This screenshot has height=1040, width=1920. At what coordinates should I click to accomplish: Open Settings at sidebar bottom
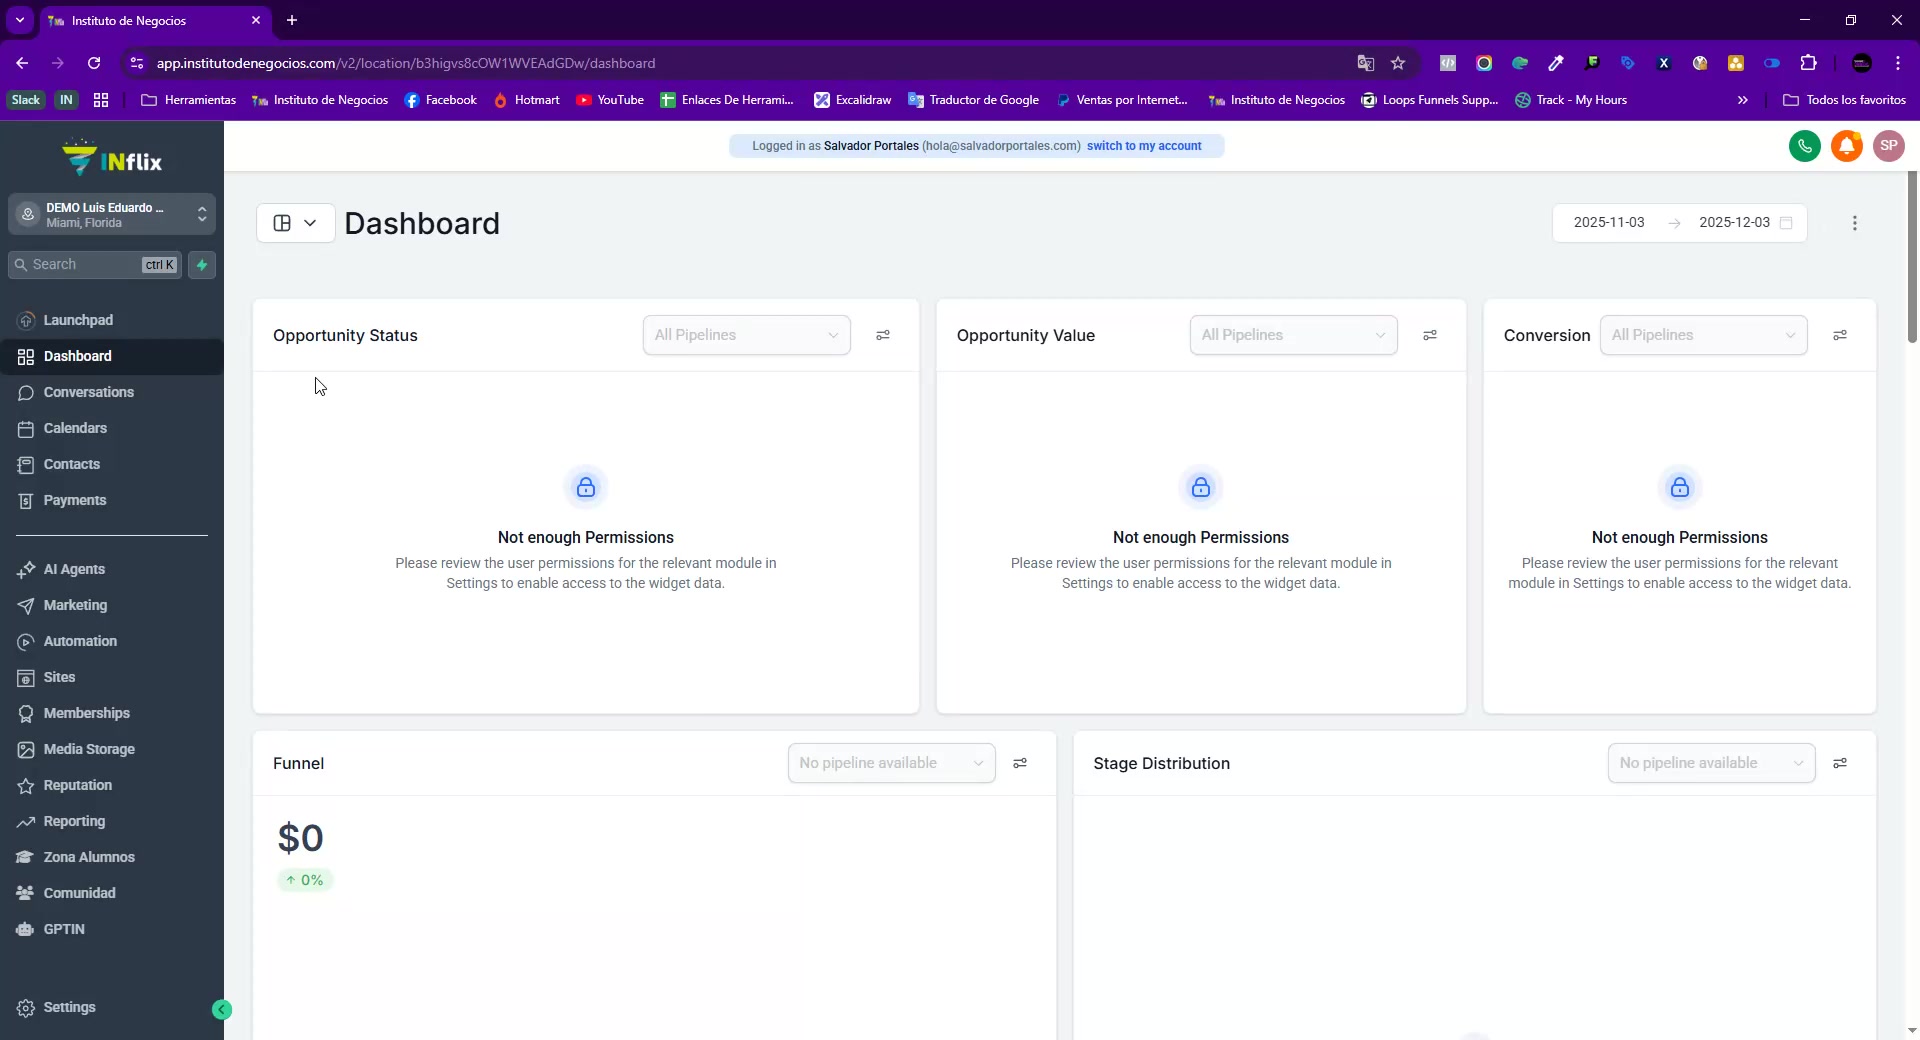pos(69,1008)
